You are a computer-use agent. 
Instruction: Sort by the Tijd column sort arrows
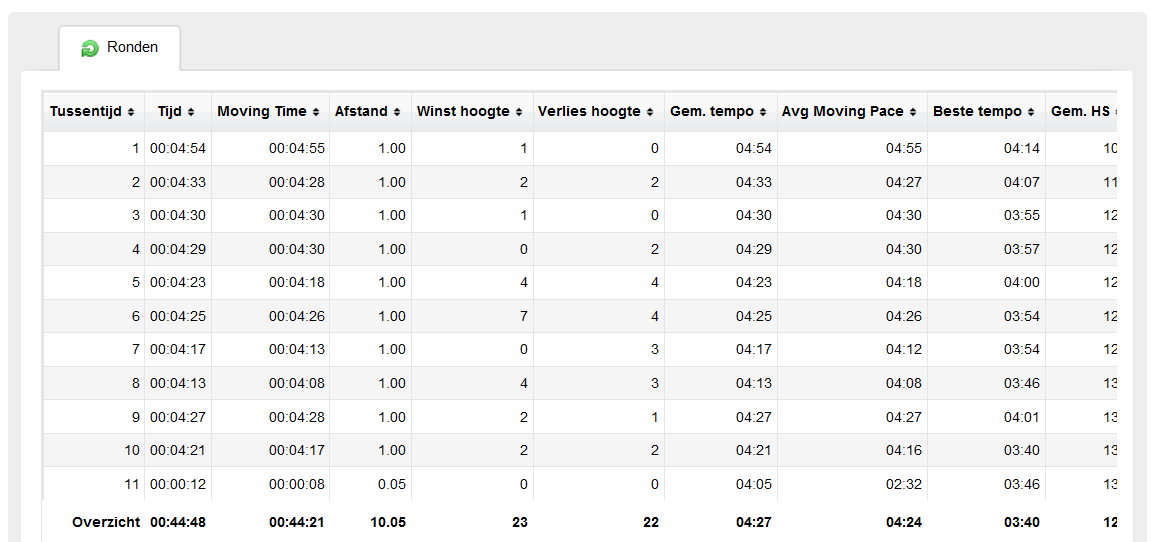click(191, 112)
